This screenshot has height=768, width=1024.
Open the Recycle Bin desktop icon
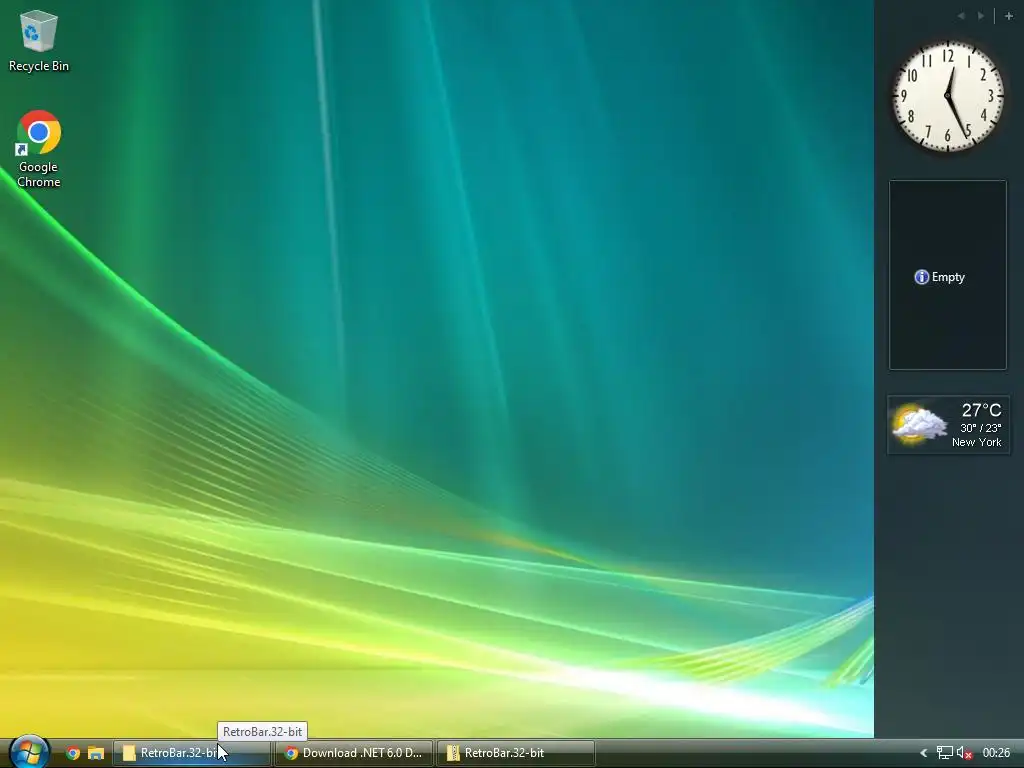click(x=39, y=40)
